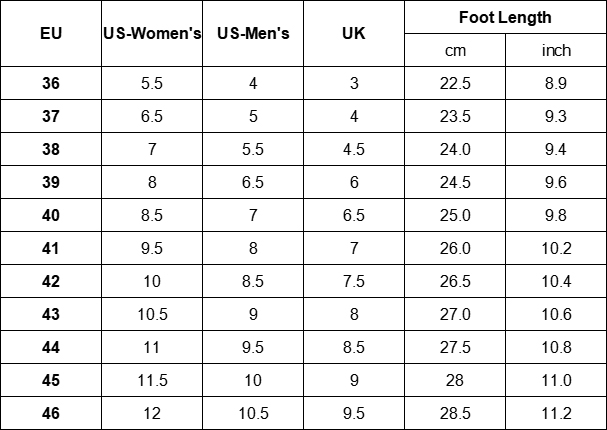Select the 22.5 cm foot length cell
This screenshot has height=430, width=607.
coord(455,83)
